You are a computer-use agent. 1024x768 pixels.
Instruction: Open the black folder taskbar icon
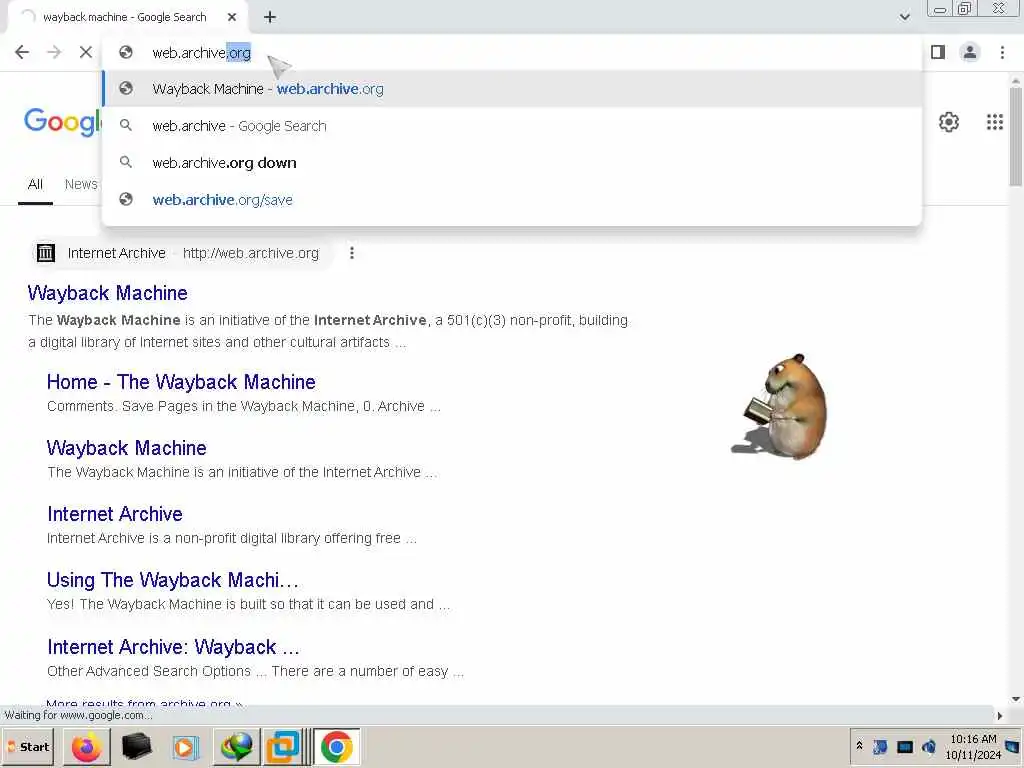coord(136,747)
